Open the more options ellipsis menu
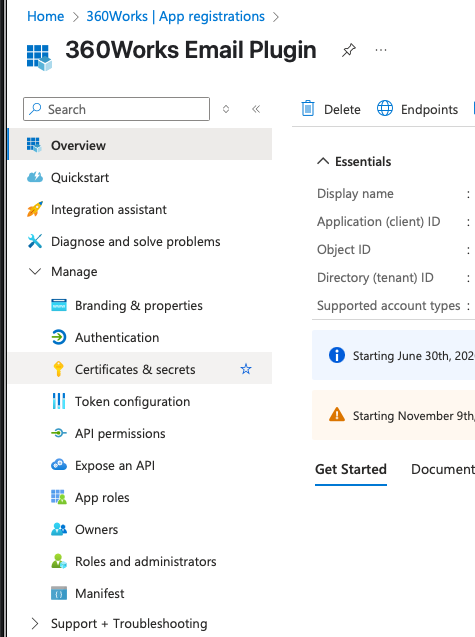This screenshot has width=475, height=637. pyautogui.click(x=381, y=50)
